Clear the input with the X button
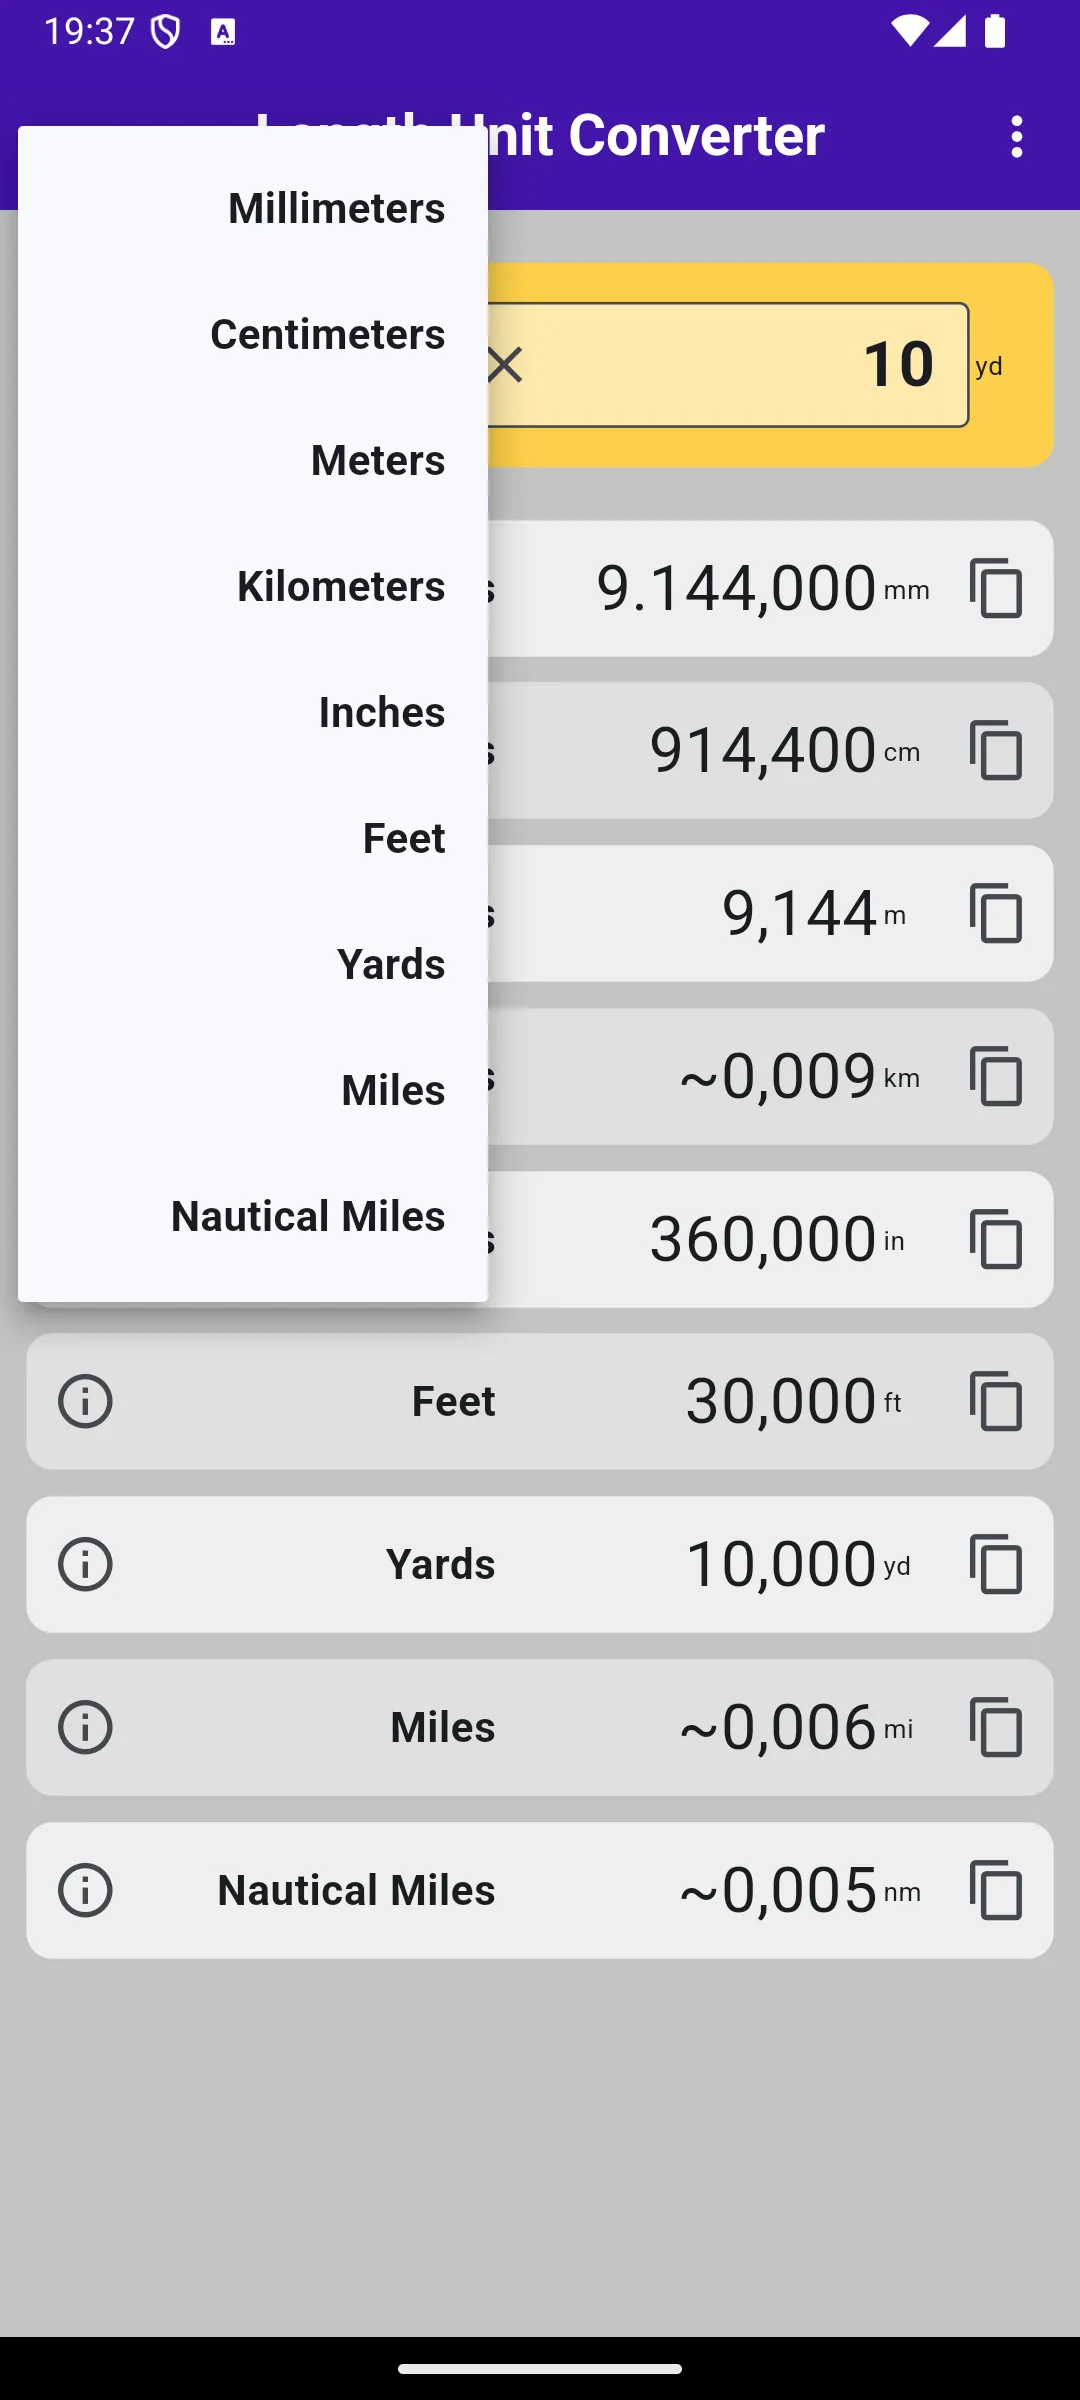 coord(505,365)
